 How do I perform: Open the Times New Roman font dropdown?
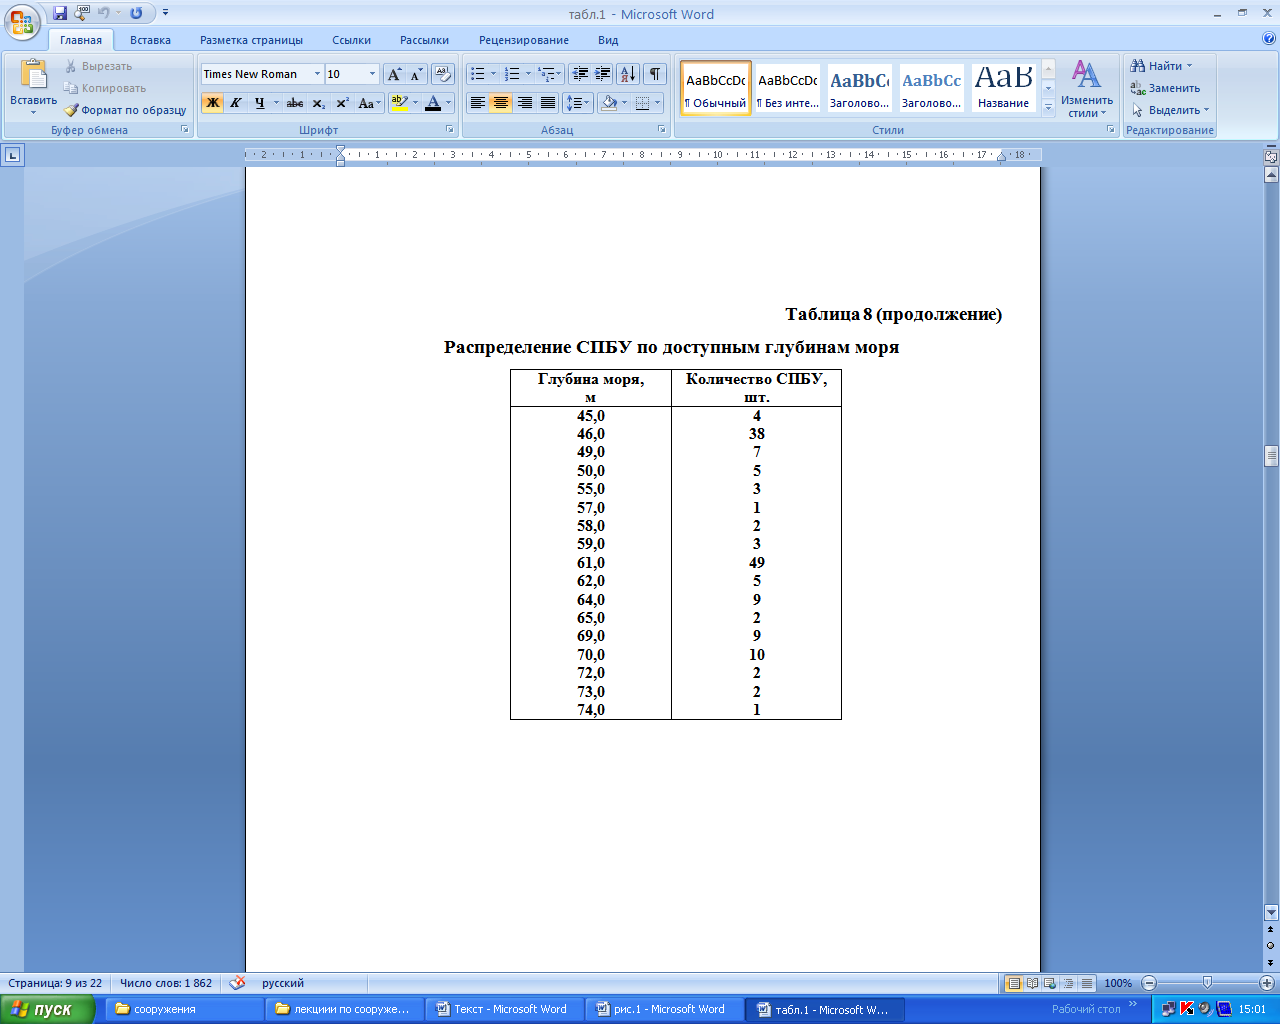[317, 74]
